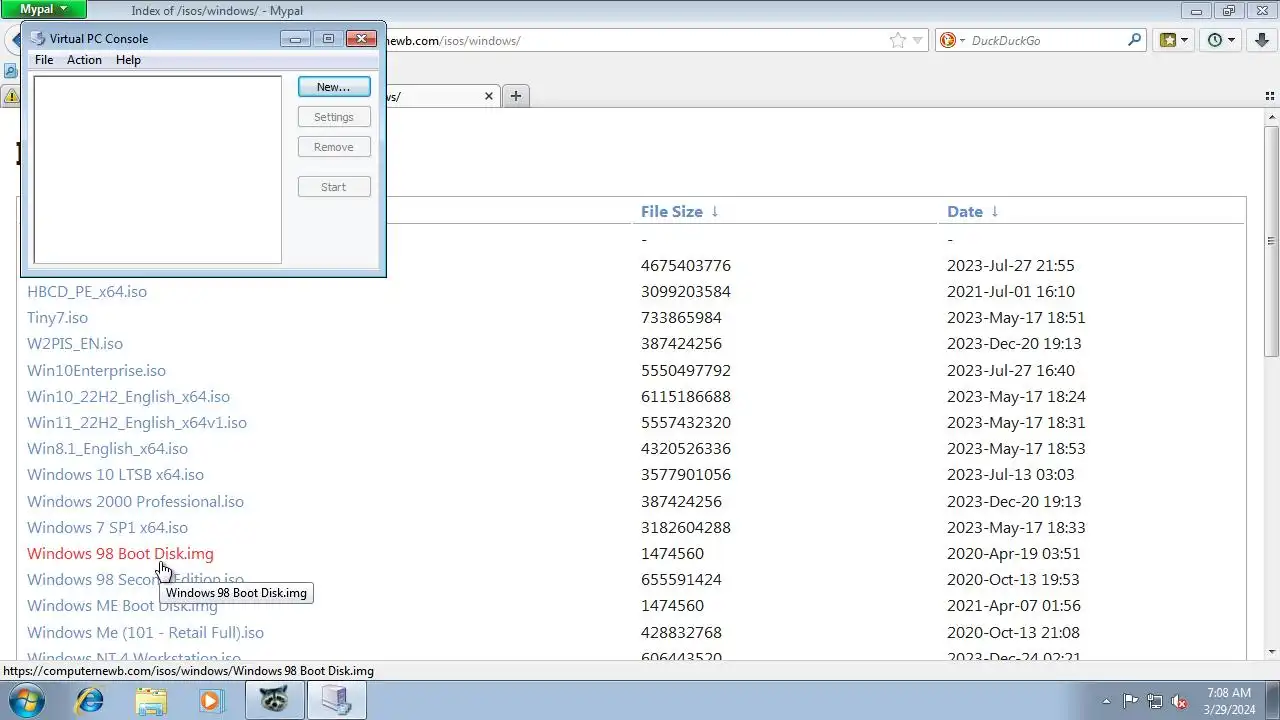Click the empty virtual machine list box
The image size is (1280, 720).
tap(158, 170)
